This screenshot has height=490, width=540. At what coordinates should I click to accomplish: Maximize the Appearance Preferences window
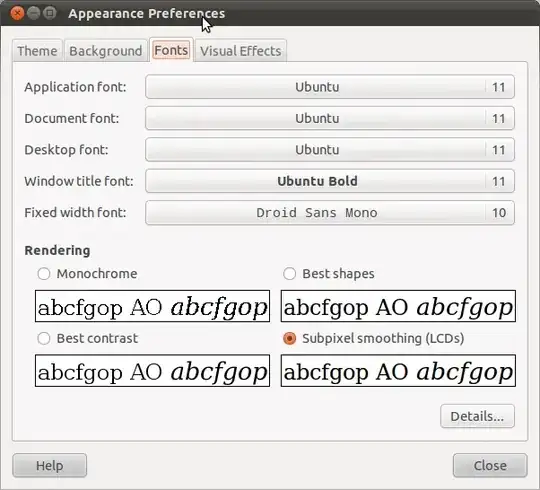(50, 13)
